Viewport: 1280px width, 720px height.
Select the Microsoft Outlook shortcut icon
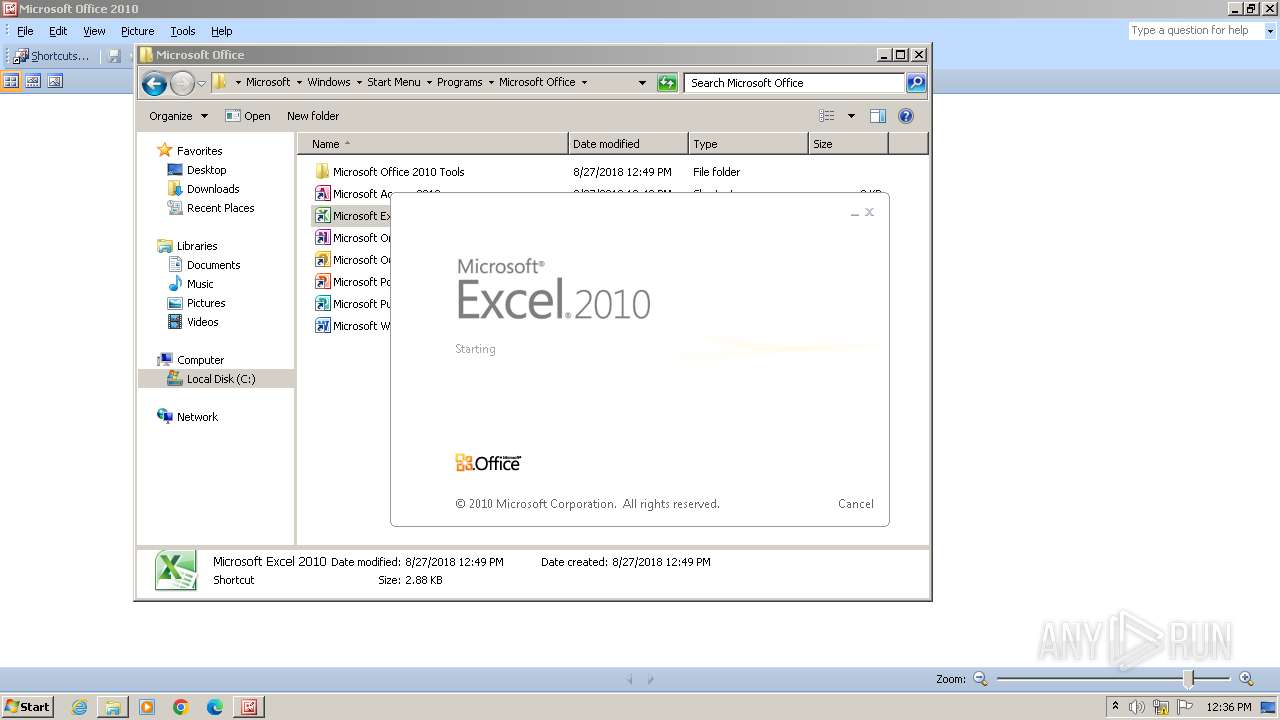[x=322, y=260]
